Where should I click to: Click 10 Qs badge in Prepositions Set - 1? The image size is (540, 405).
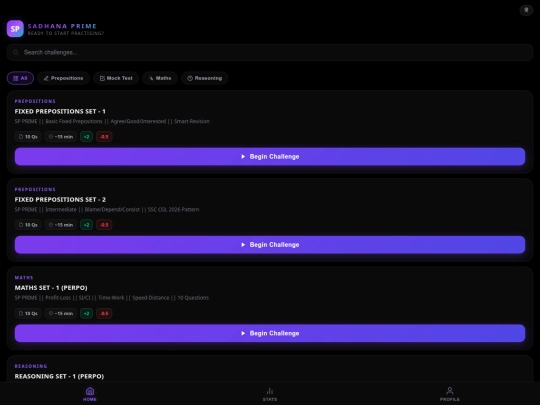point(28,137)
